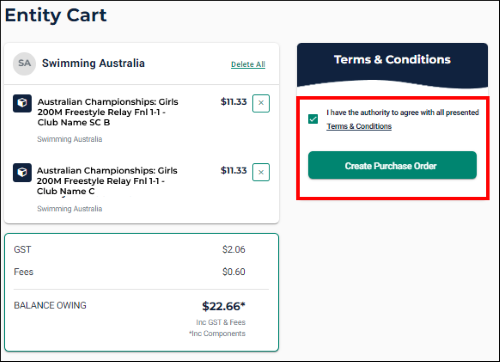Click first item's $11.33 price
This screenshot has height=362, width=500.
point(234,102)
